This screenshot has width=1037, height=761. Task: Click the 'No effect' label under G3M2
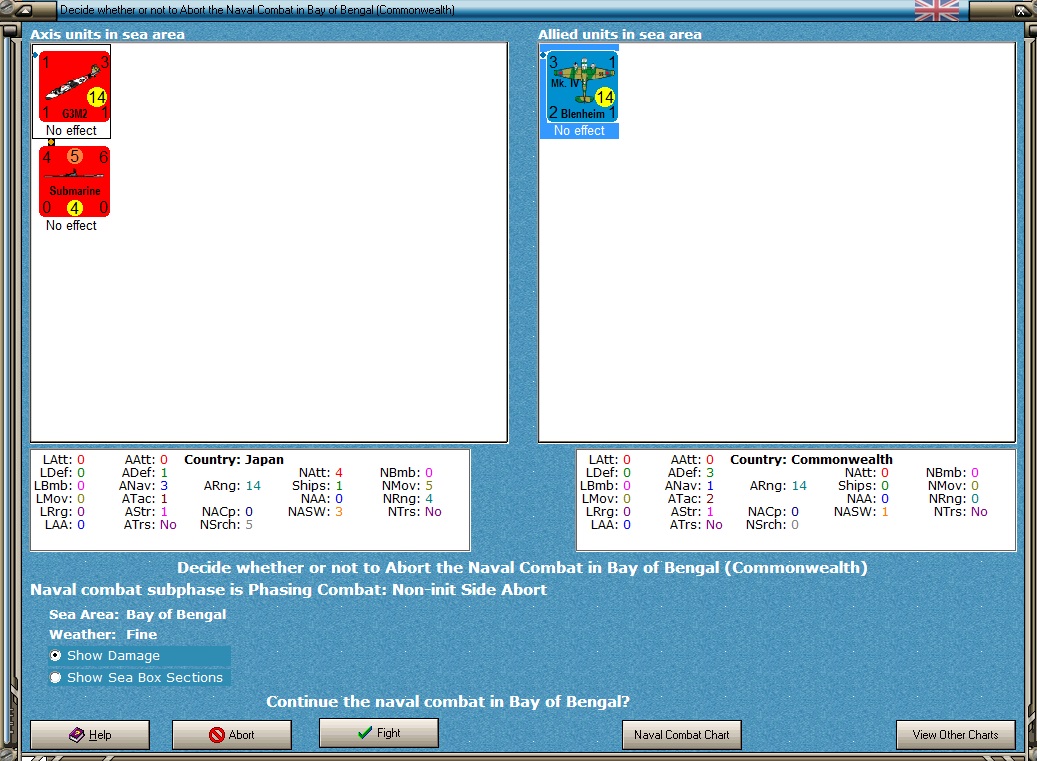click(x=71, y=130)
